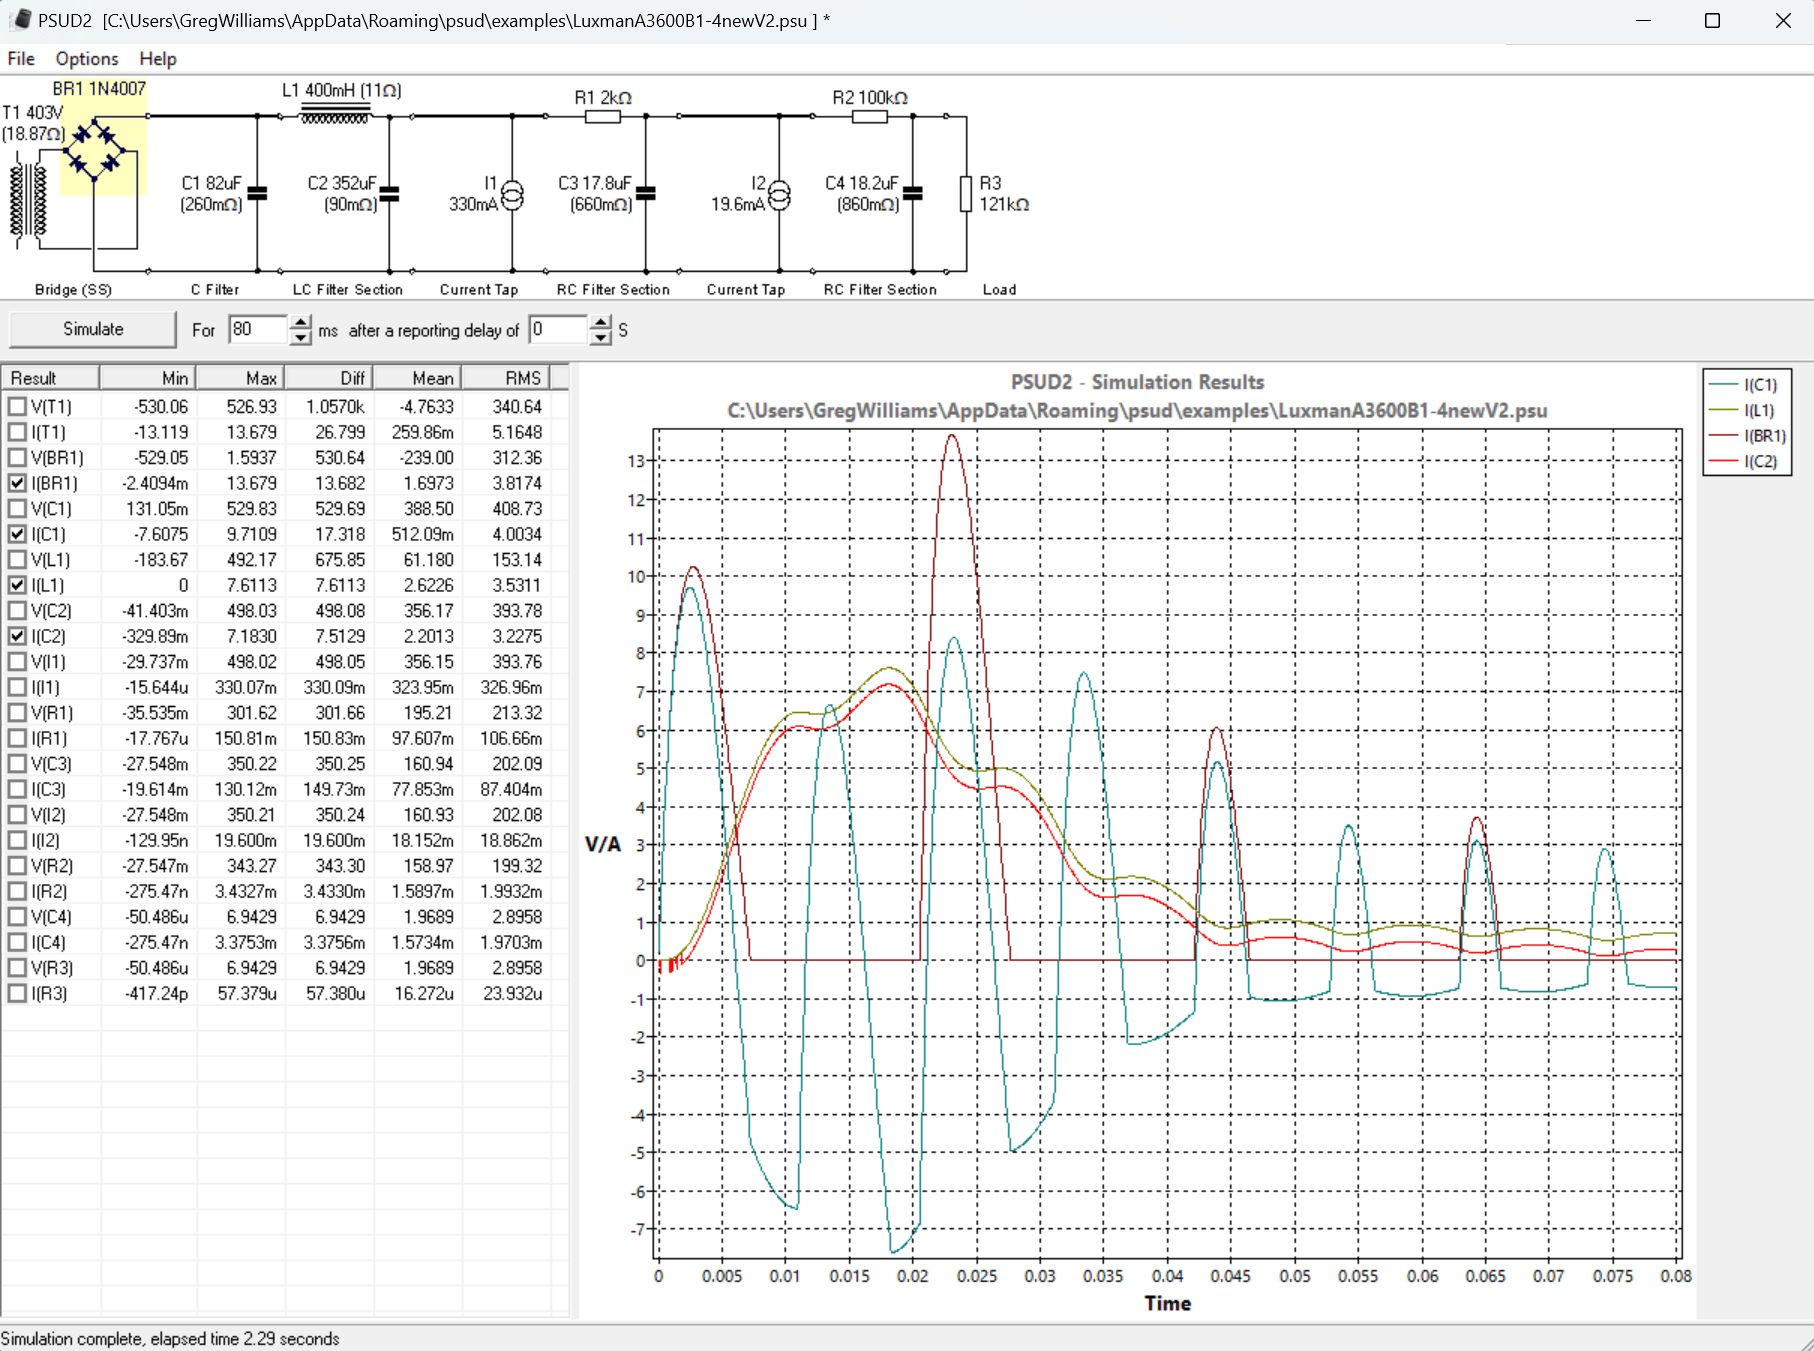Check the V(R1) result checkbox
Viewport: 1814px width, 1351px height.
[17, 713]
